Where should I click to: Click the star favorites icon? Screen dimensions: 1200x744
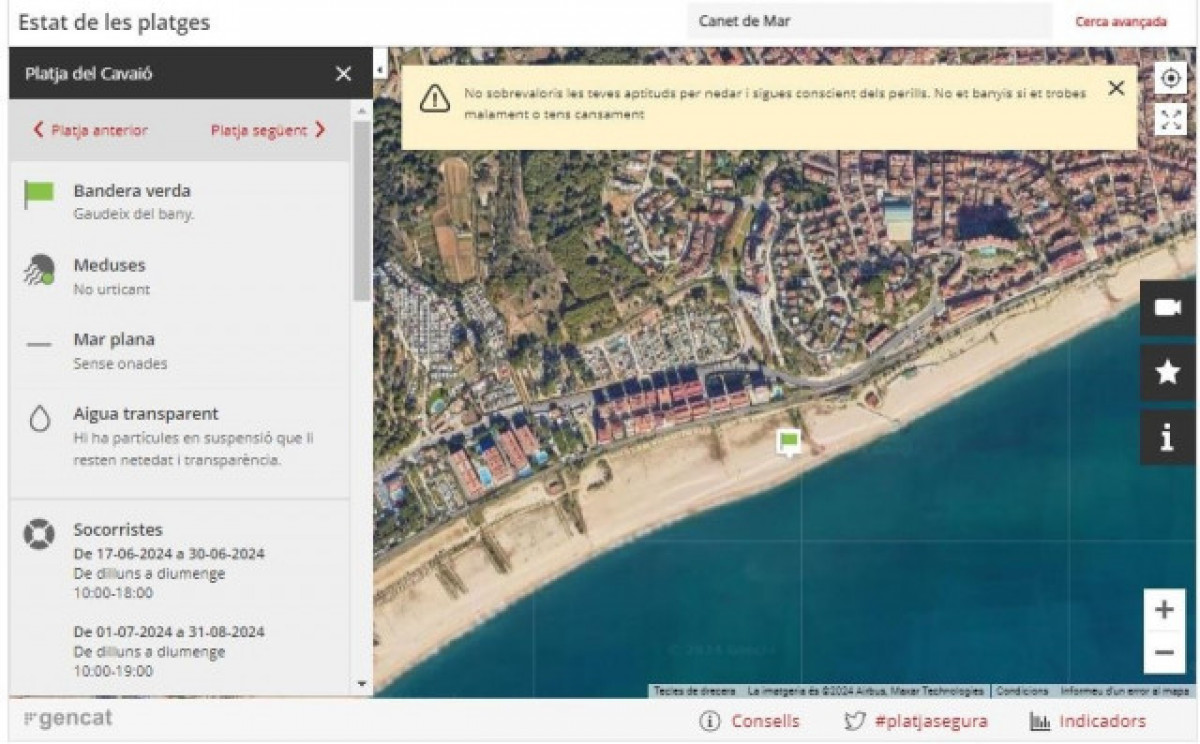coord(1167,373)
